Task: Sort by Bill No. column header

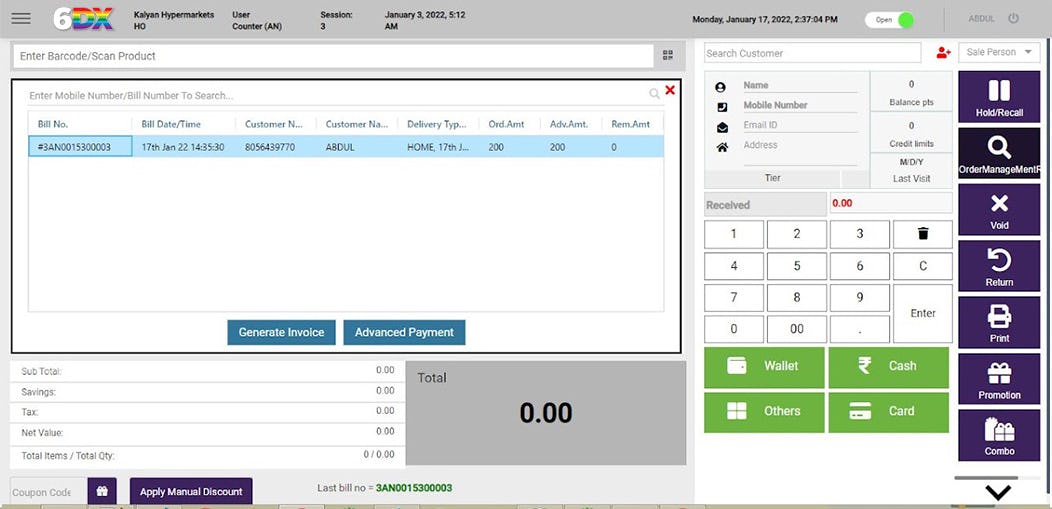Action: 80,124
